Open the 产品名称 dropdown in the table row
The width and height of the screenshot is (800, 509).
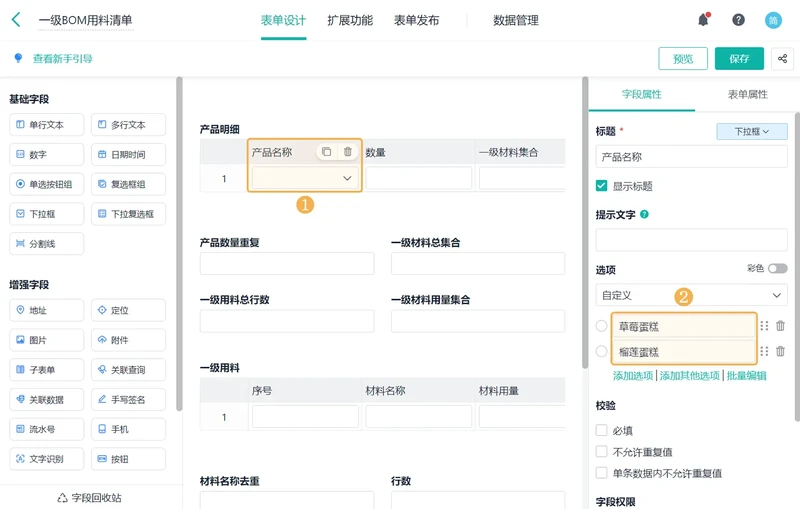point(305,178)
